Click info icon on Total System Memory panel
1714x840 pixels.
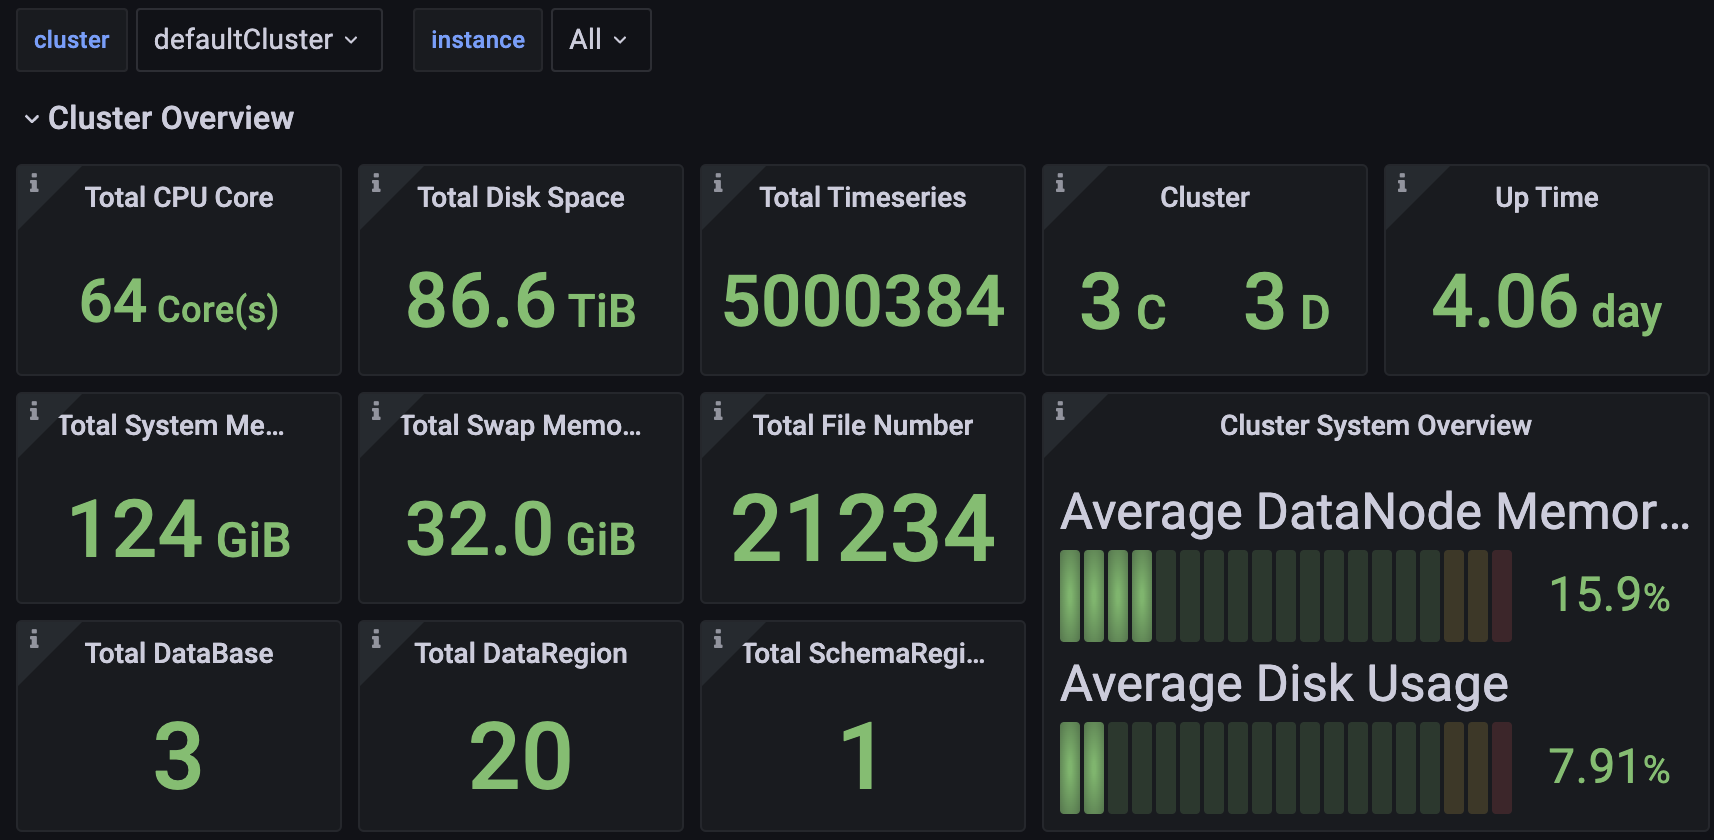coord(34,411)
